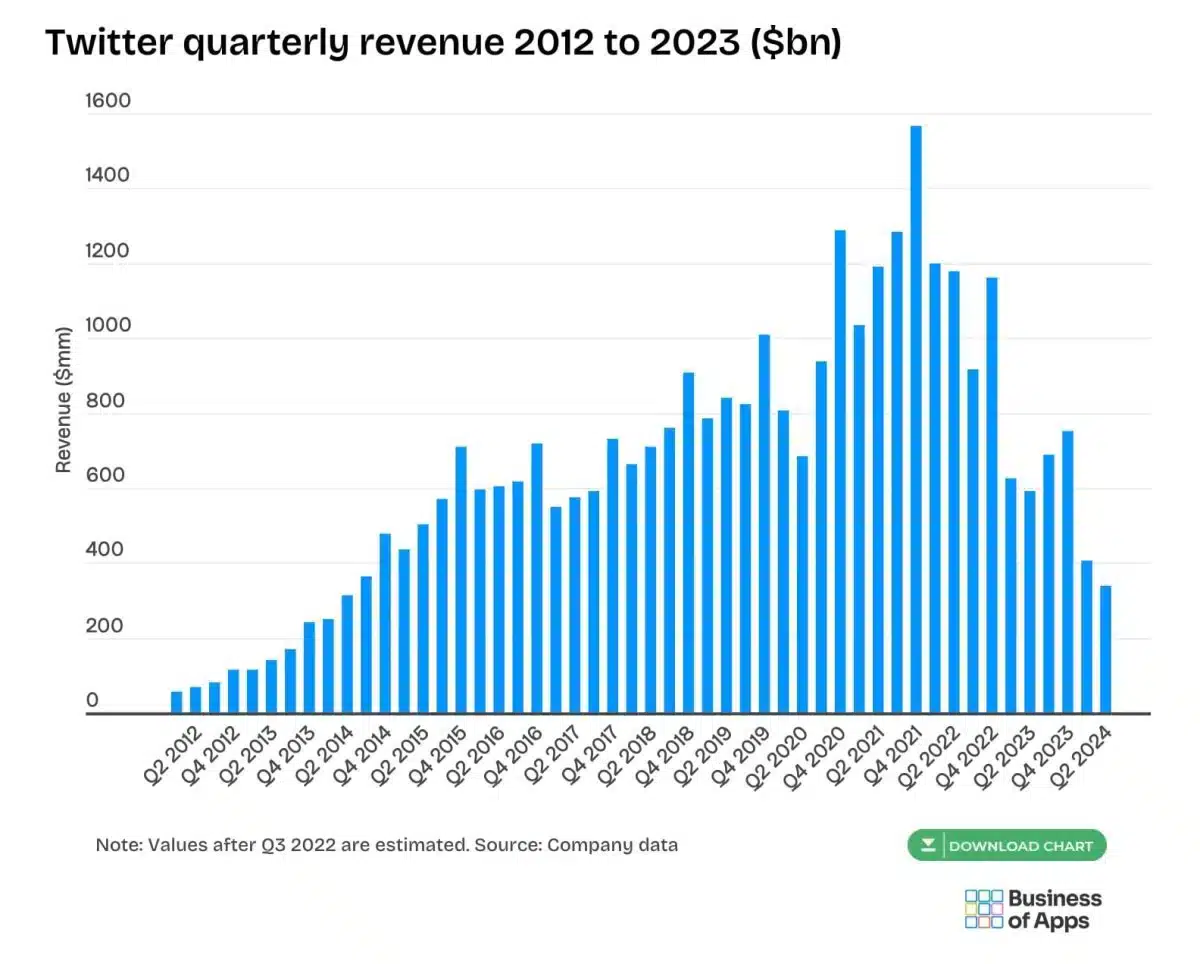
Task: Click the 'Q4 2016' x-axis label
Action: [x=514, y=757]
